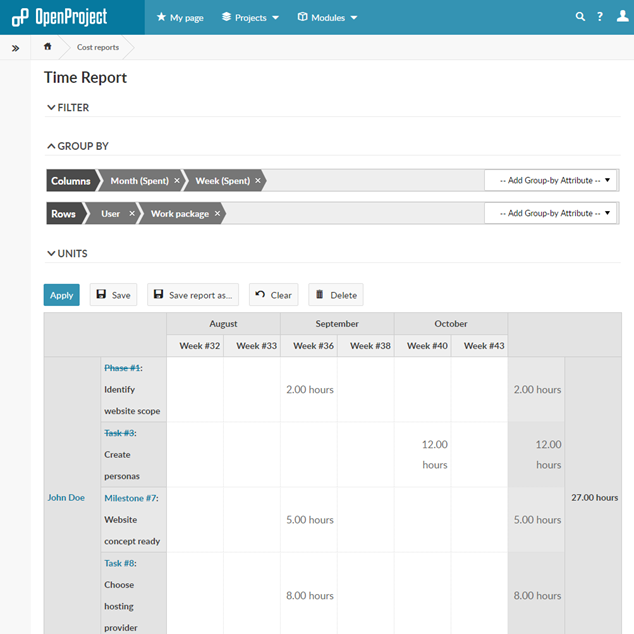Click Save report as... button
This screenshot has width=634, height=634.
click(193, 295)
